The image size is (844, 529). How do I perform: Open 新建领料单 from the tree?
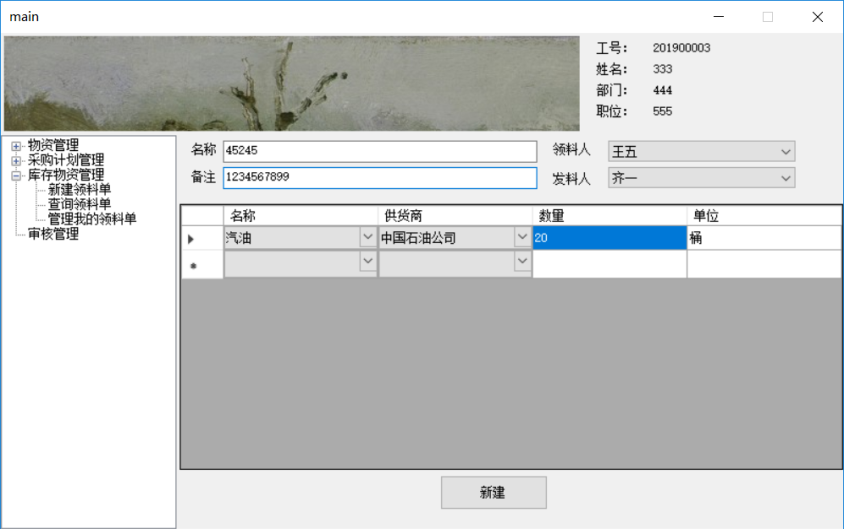pos(79,189)
